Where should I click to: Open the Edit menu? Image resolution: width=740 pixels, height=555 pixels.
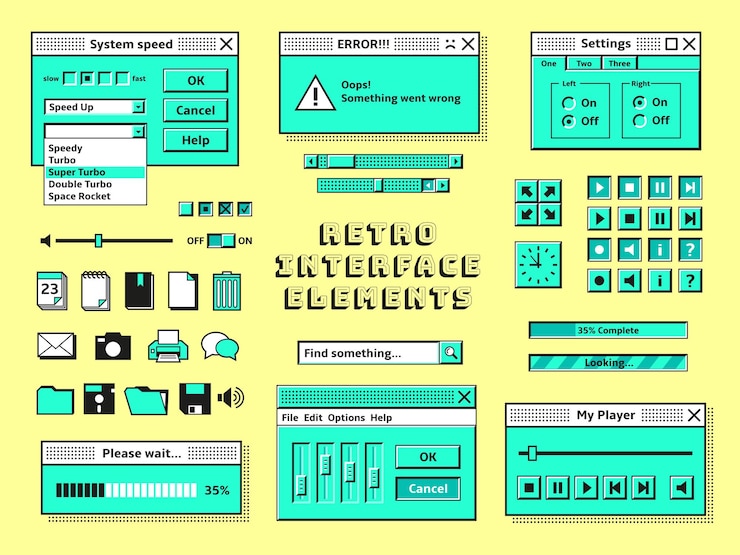pyautogui.click(x=313, y=418)
